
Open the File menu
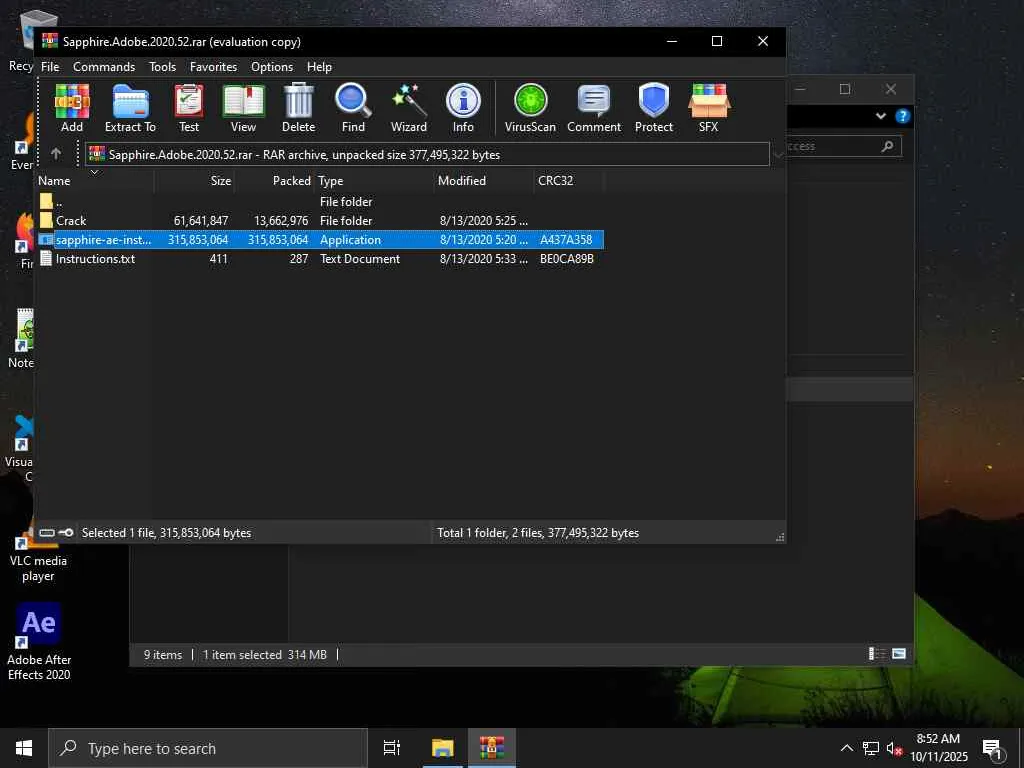50,67
